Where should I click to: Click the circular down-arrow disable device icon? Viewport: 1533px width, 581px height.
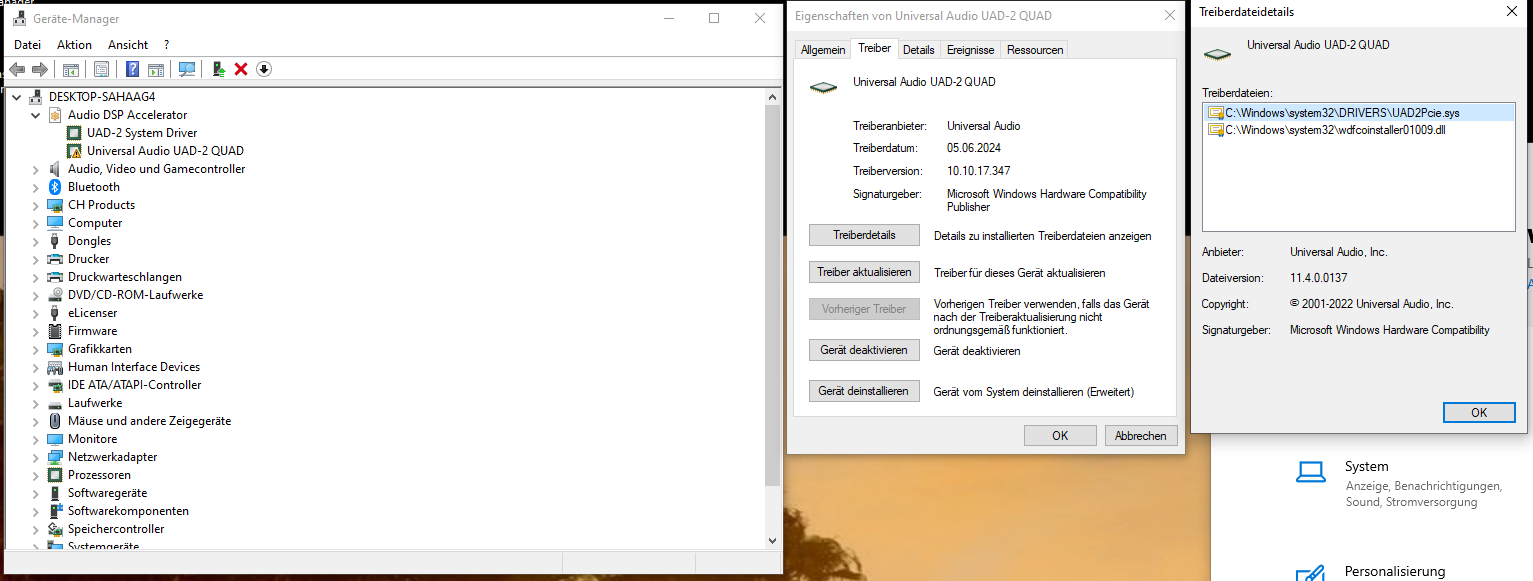pos(264,69)
